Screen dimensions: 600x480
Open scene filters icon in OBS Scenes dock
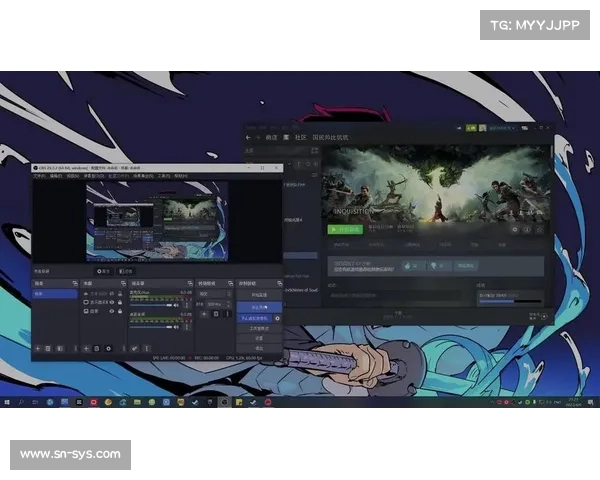[60, 348]
